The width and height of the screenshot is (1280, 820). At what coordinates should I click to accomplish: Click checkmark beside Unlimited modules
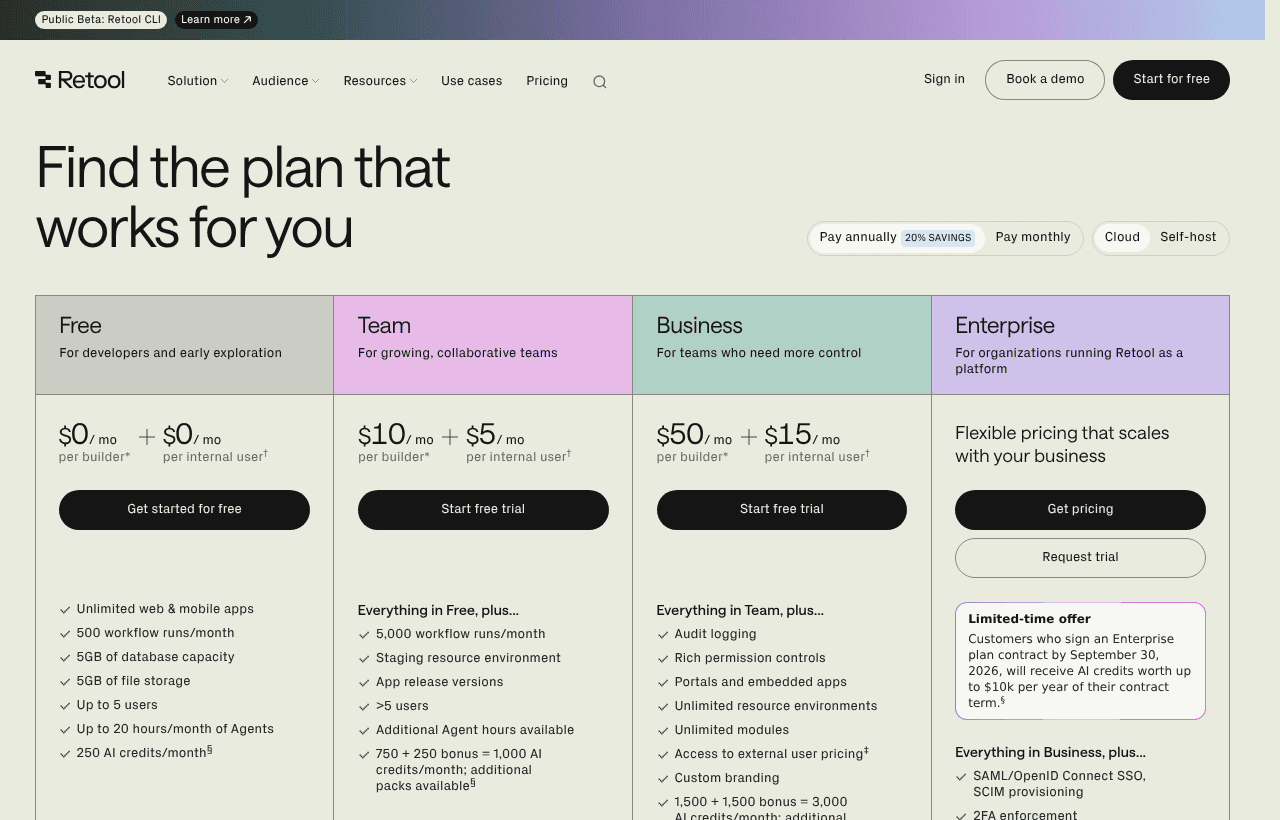(663, 731)
